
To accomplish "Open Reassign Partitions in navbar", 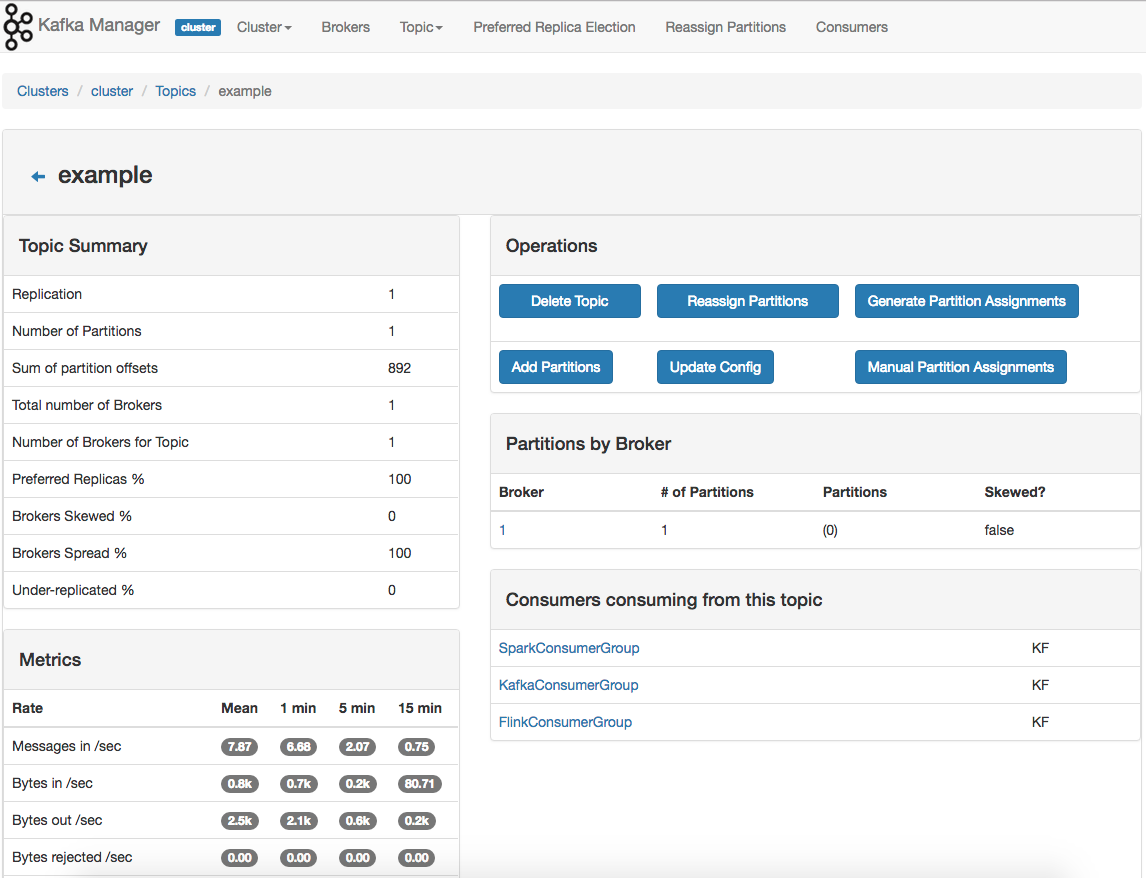I will [x=725, y=27].
